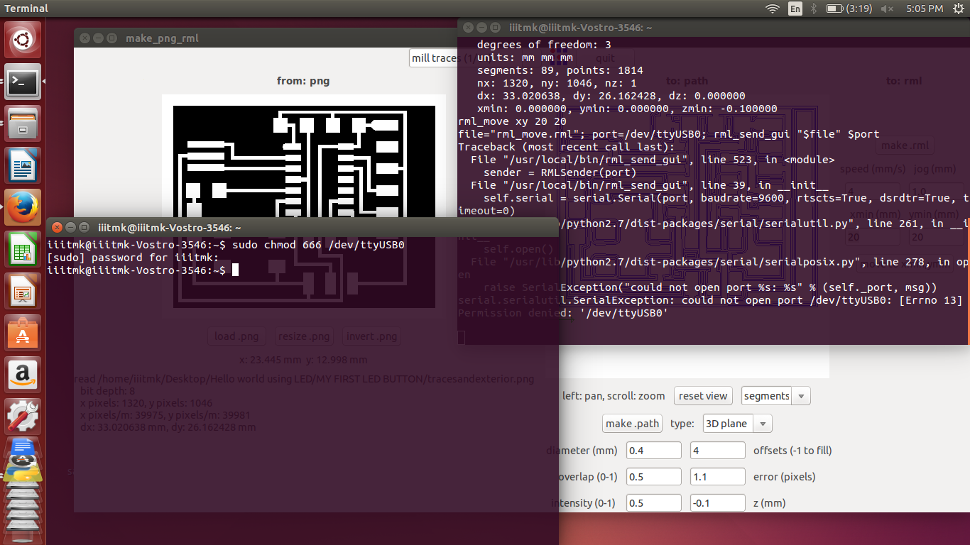Open the Ubuntu Dash home launcher
Image resolution: width=970 pixels, height=545 pixels.
click(23, 40)
